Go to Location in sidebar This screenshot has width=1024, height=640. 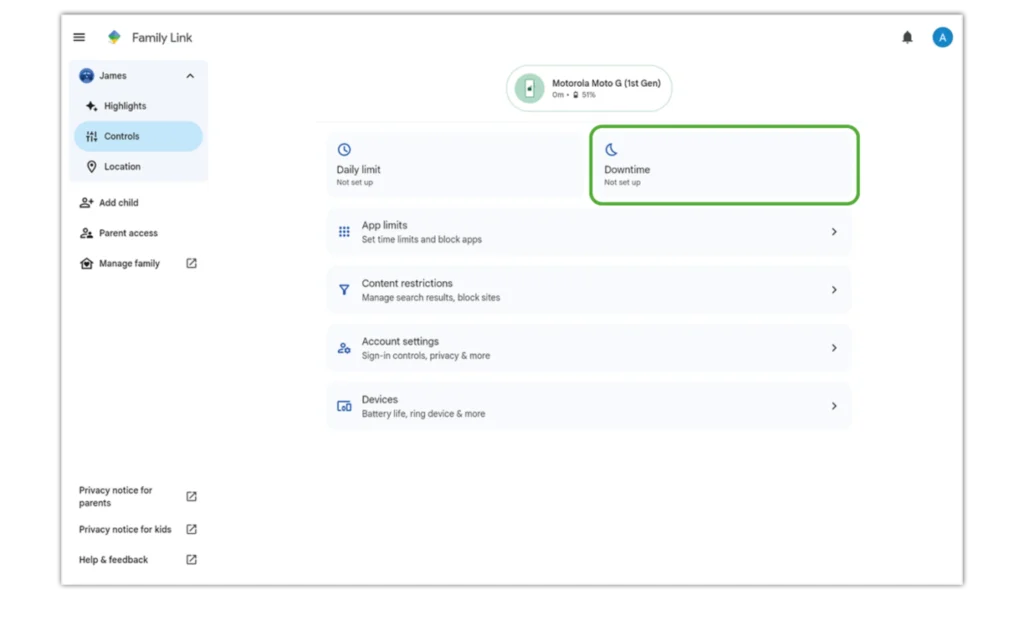point(138,167)
